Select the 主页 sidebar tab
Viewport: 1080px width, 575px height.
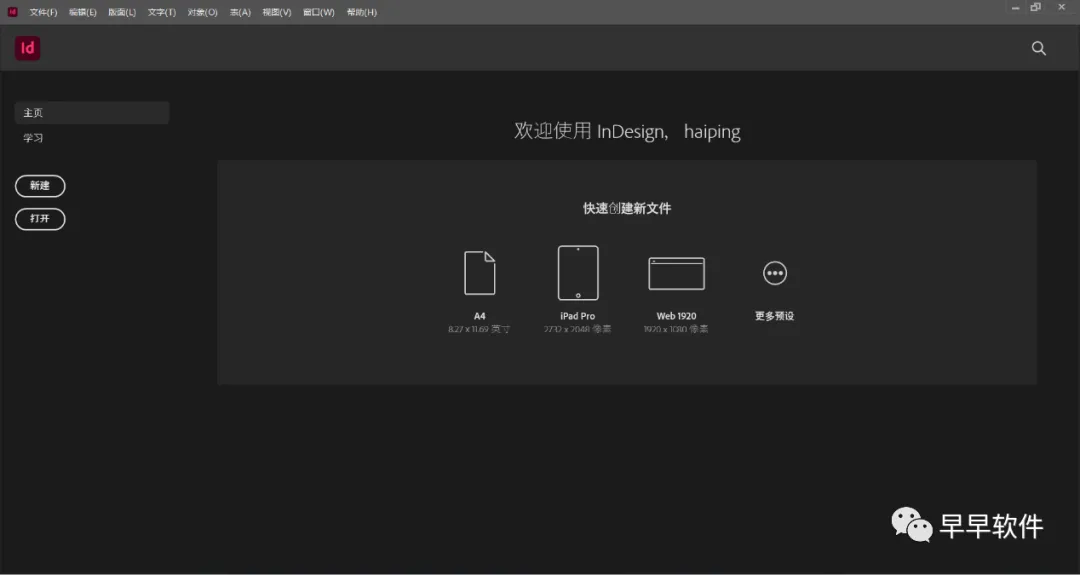pos(92,113)
